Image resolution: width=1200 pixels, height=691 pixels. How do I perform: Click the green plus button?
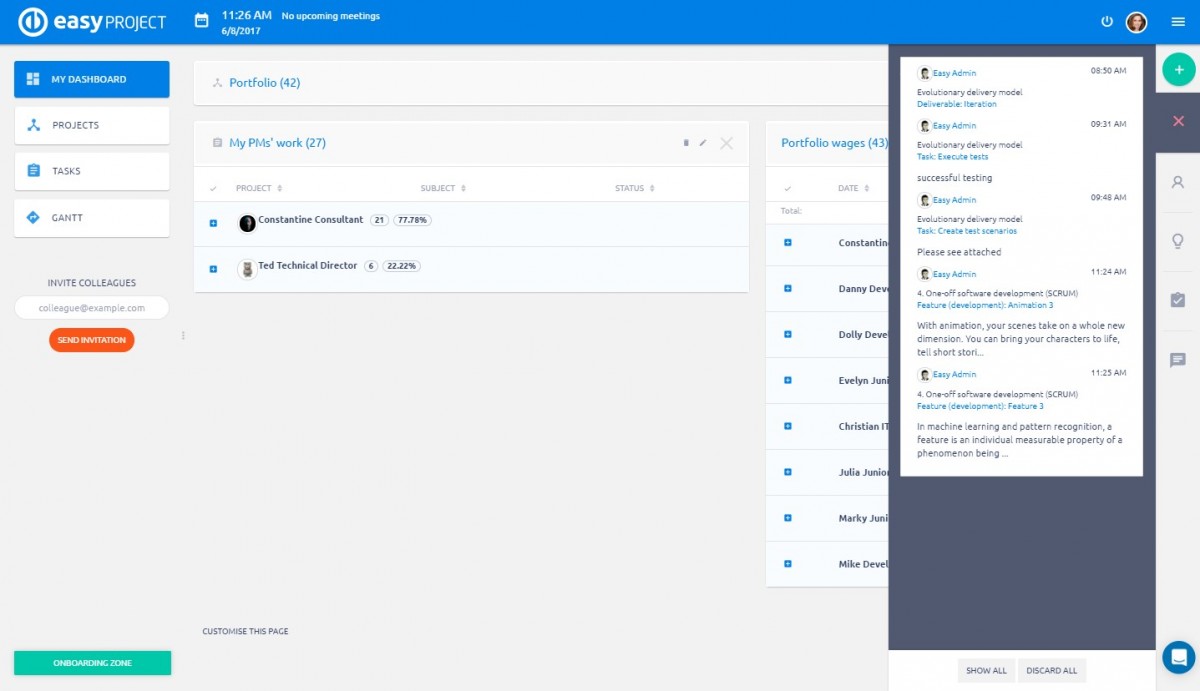coord(1178,69)
